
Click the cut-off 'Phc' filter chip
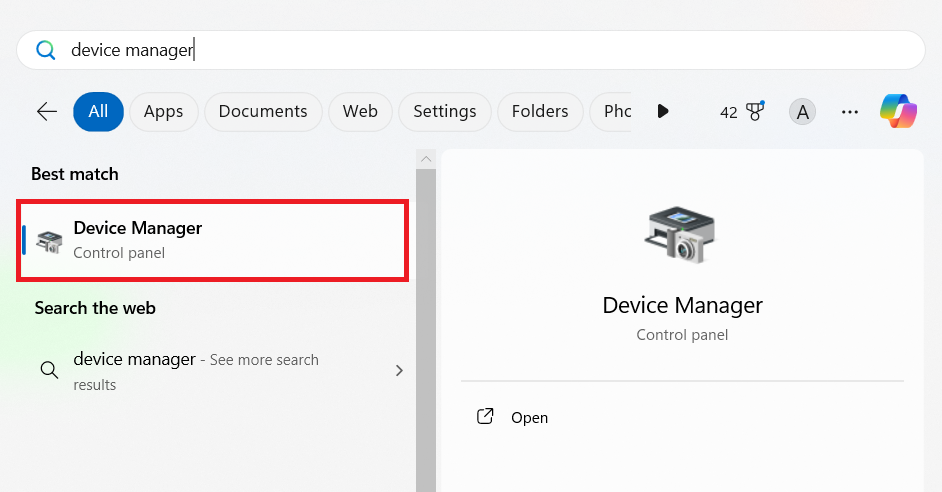[610, 111]
